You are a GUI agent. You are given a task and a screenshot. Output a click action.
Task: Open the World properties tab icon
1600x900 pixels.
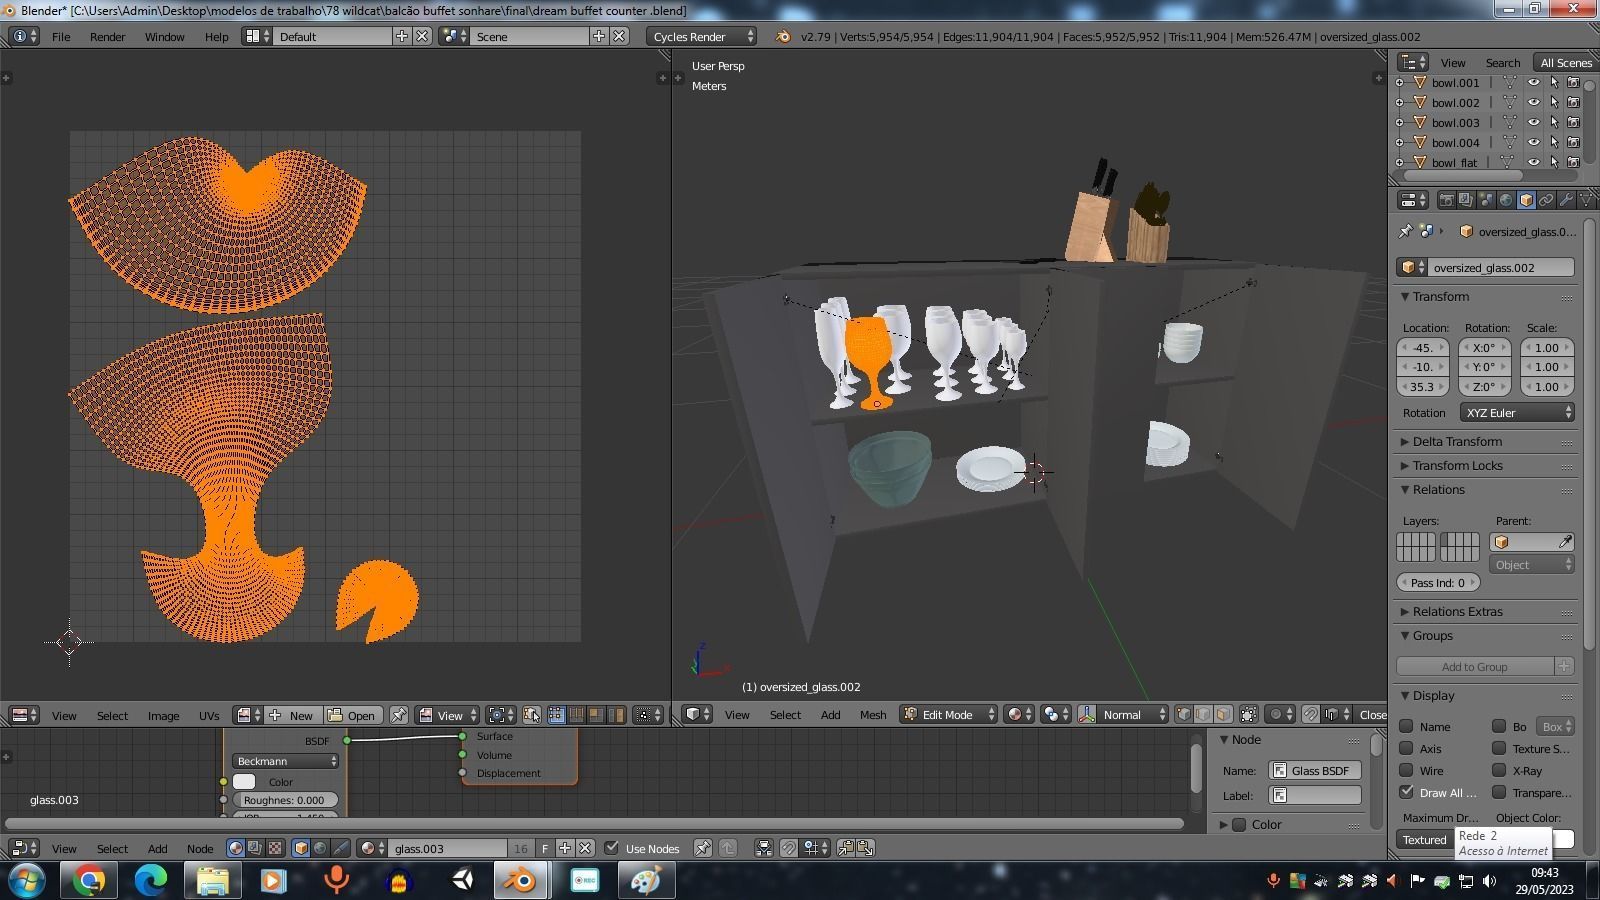1506,200
